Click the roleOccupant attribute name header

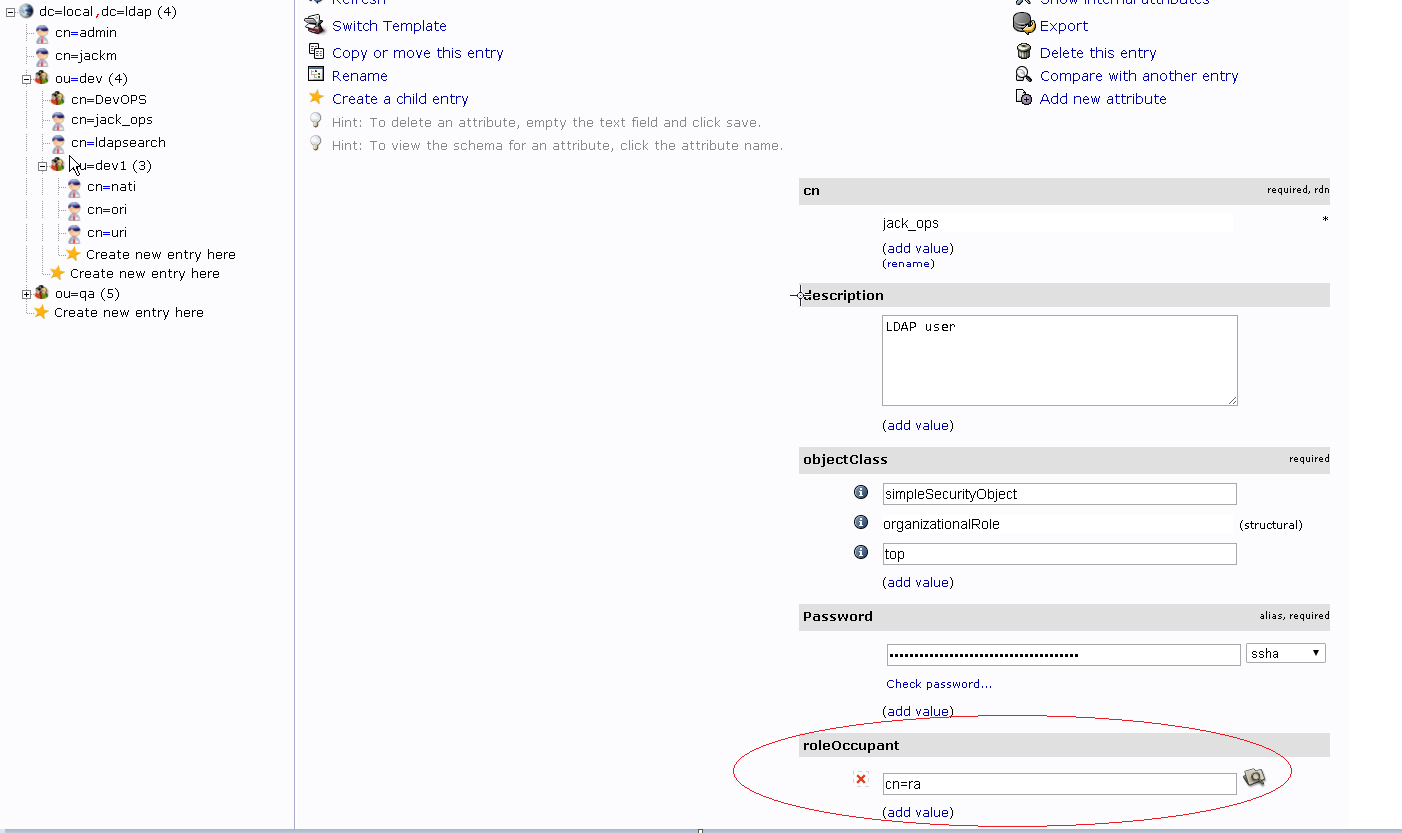coord(851,745)
